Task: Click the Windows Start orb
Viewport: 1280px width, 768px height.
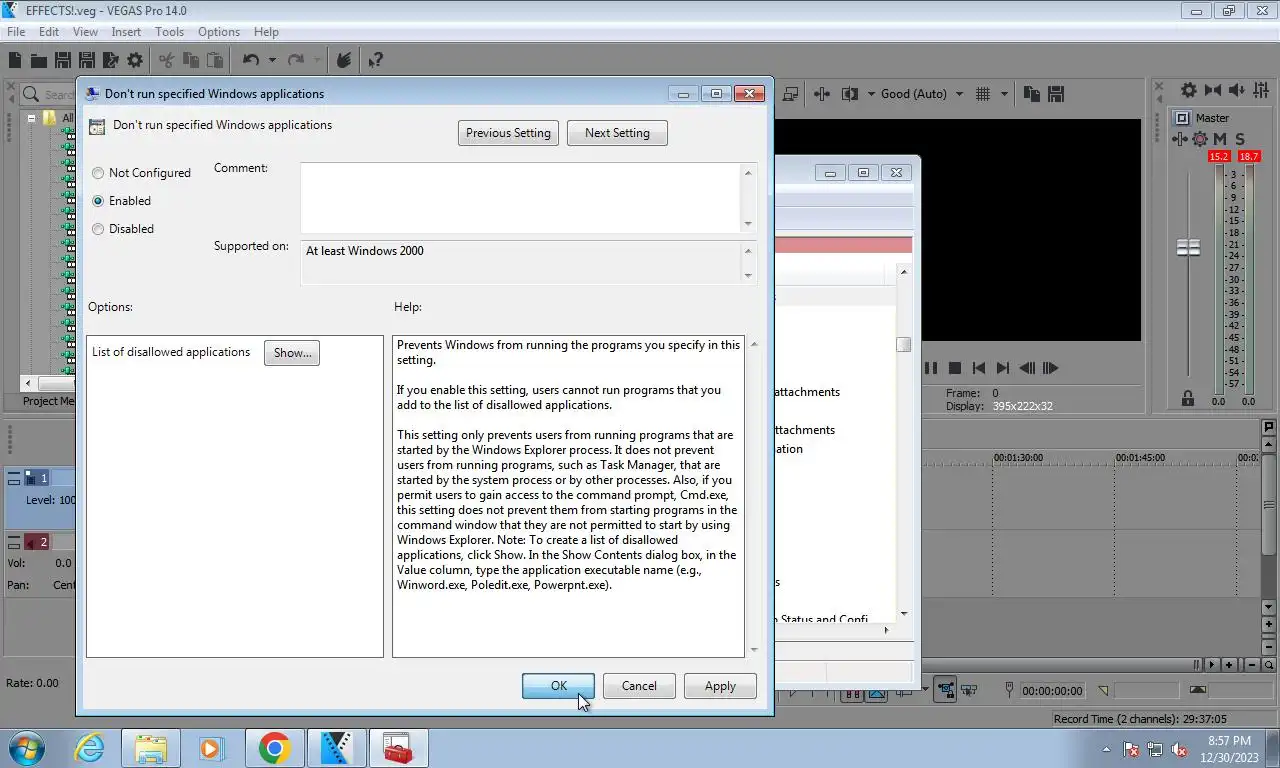Action: coord(27,748)
